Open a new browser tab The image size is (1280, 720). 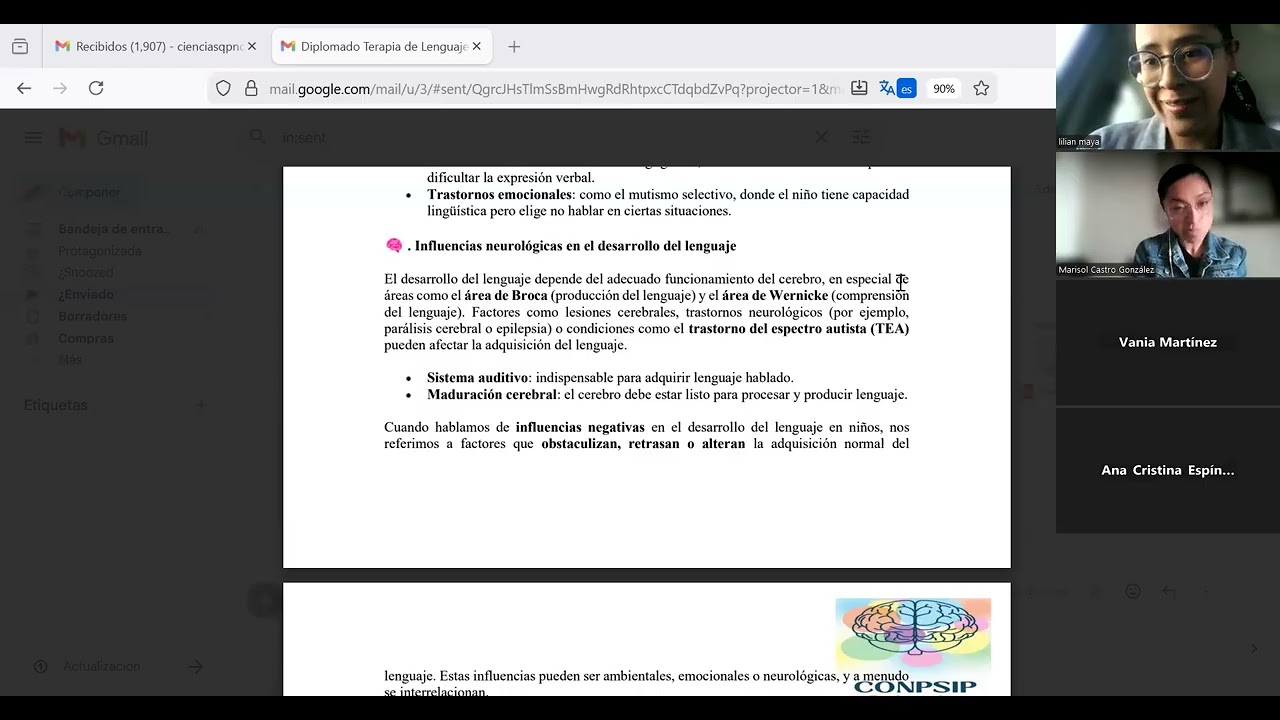(x=514, y=46)
